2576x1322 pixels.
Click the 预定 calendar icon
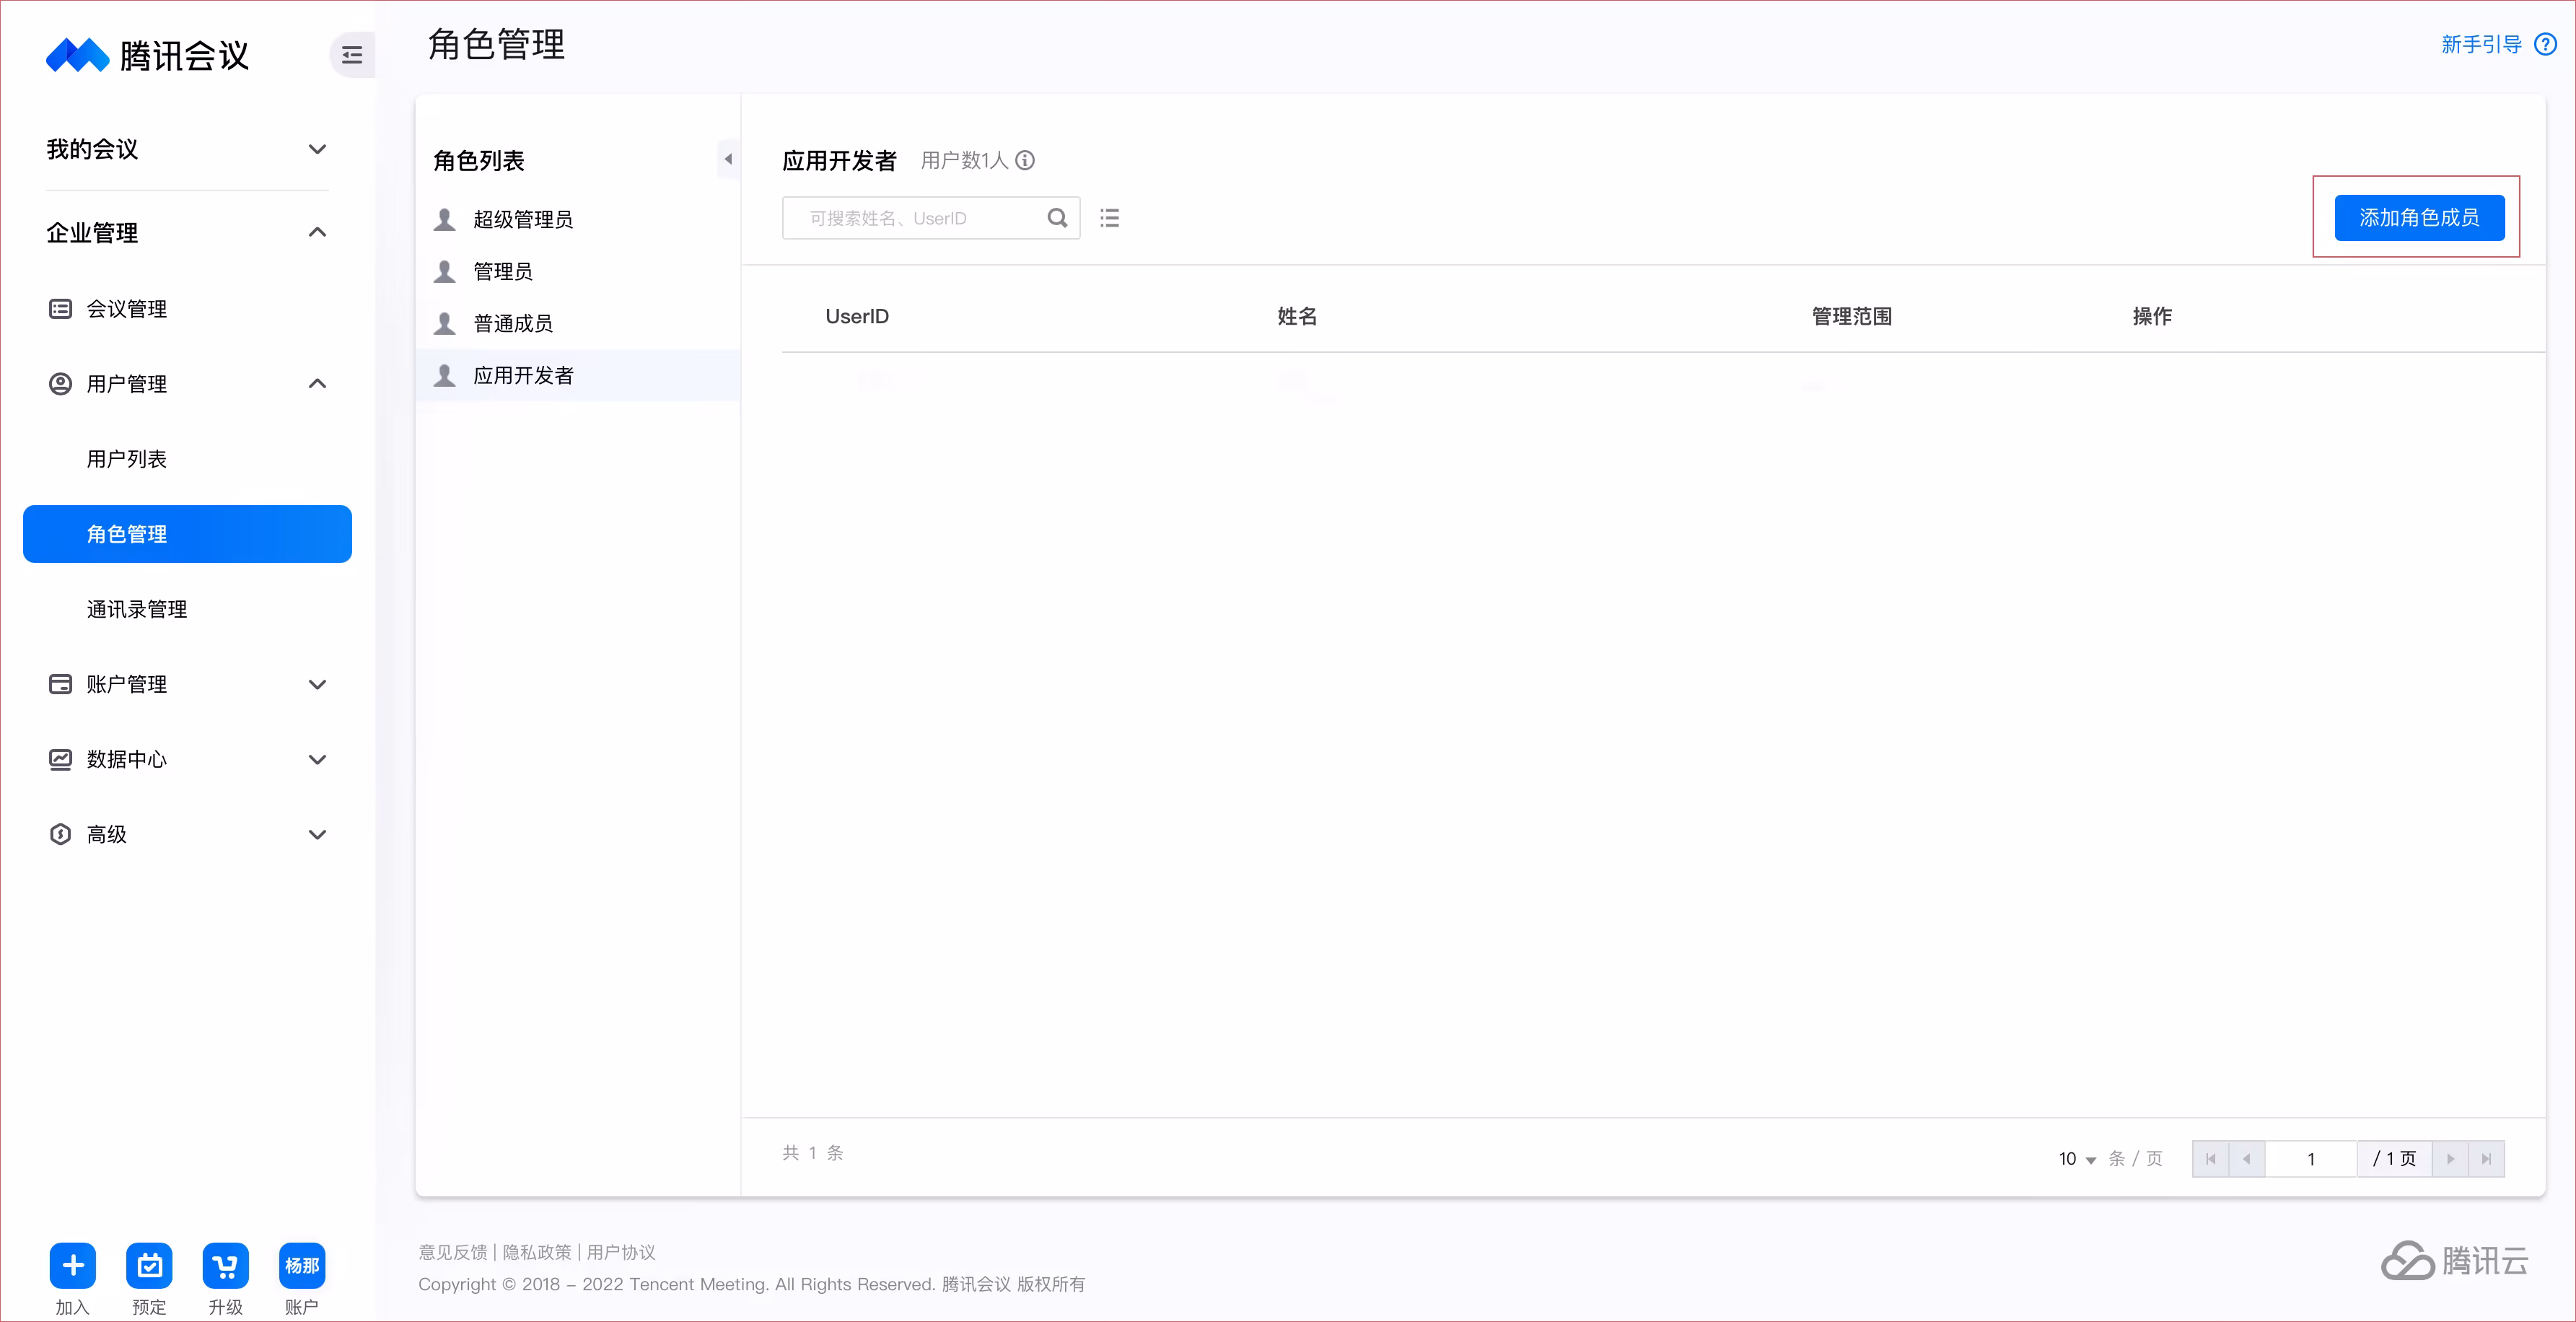pos(149,1266)
